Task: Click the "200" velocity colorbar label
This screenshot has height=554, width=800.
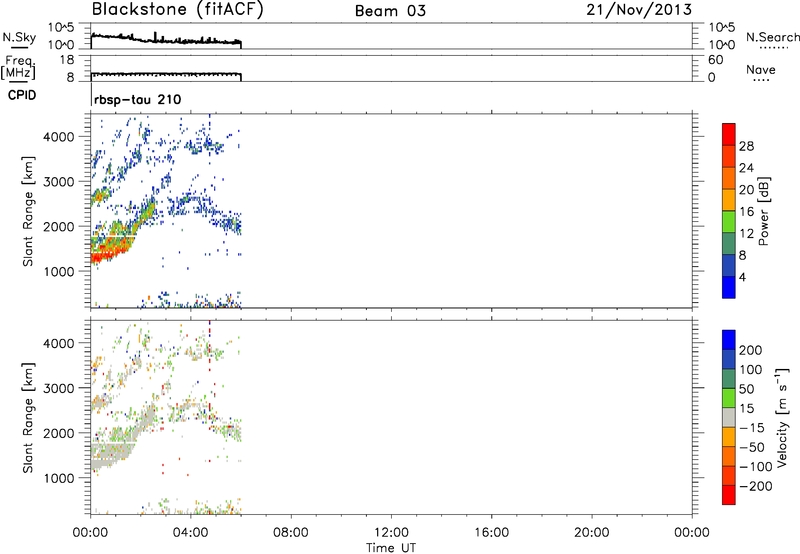Action: pyautogui.click(x=751, y=350)
